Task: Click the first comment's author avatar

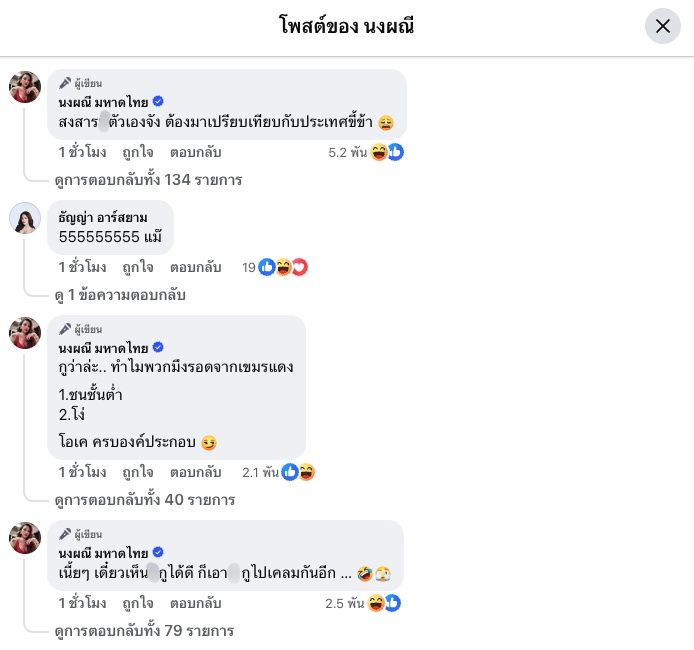Action: (25, 87)
